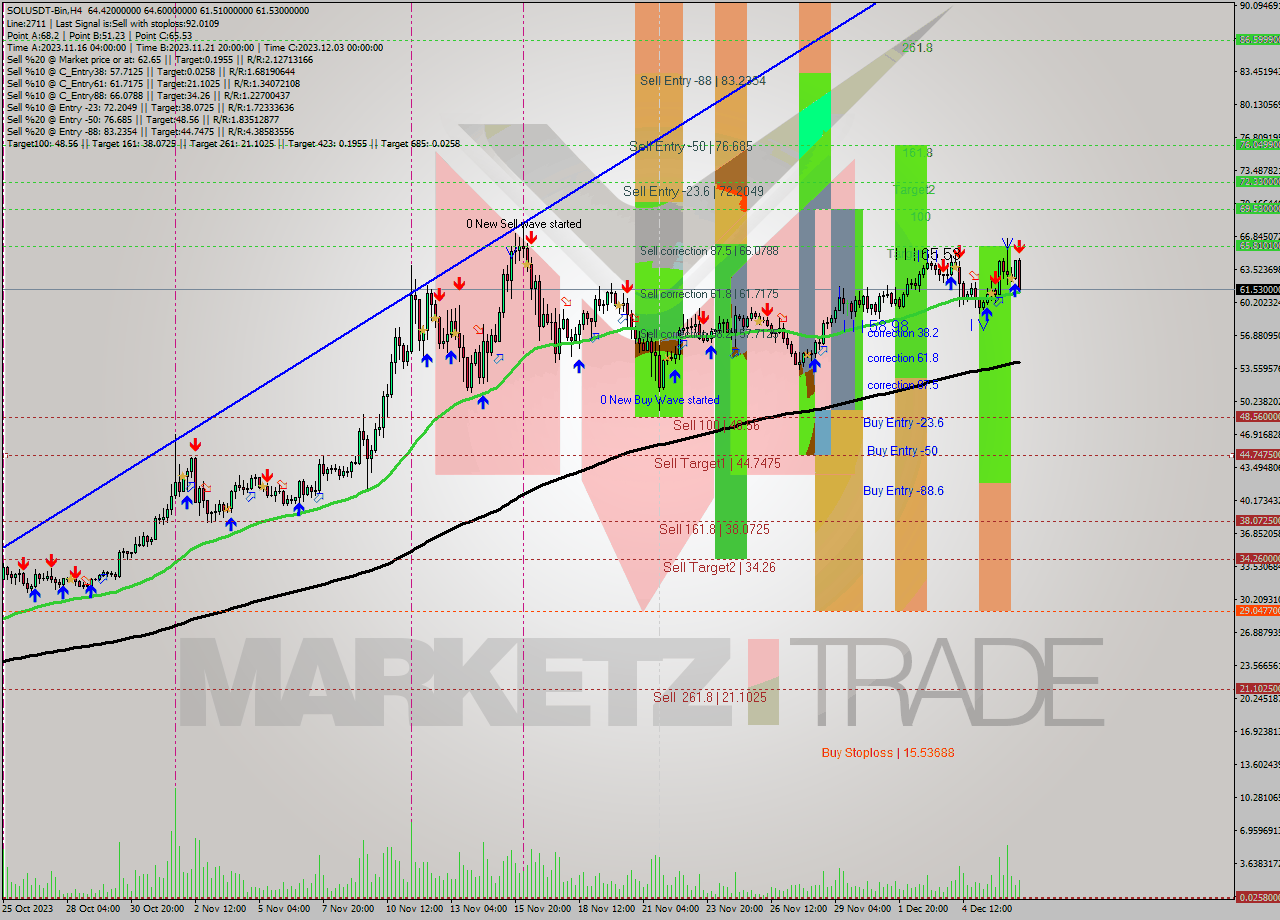This screenshot has height=920, width=1280.
Task: Select the blue 'correction 38.2' label
Action: [x=903, y=333]
